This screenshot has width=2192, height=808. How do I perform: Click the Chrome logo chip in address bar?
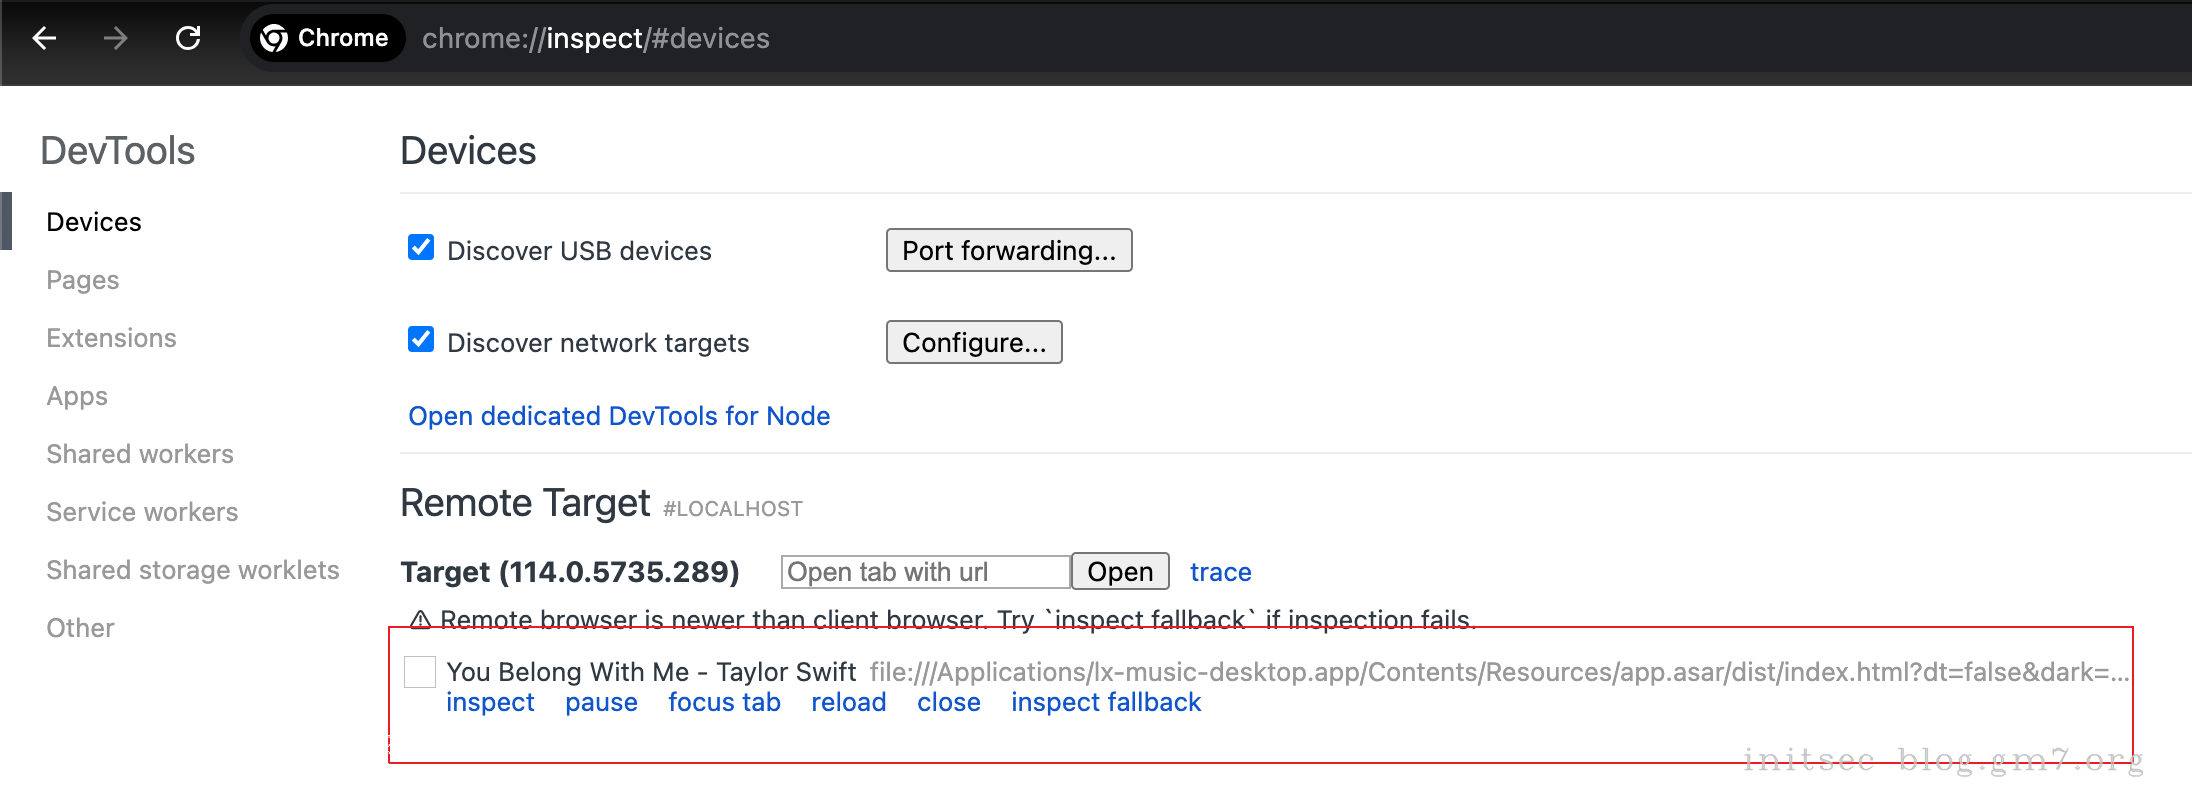point(325,38)
